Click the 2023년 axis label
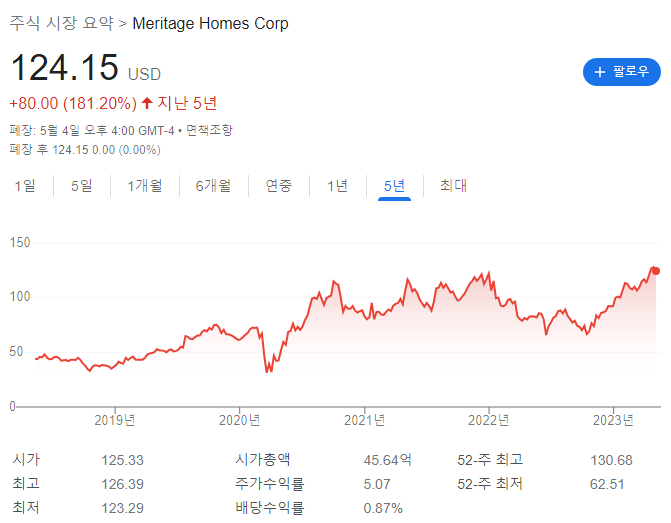This screenshot has width=671, height=523. (x=613, y=420)
